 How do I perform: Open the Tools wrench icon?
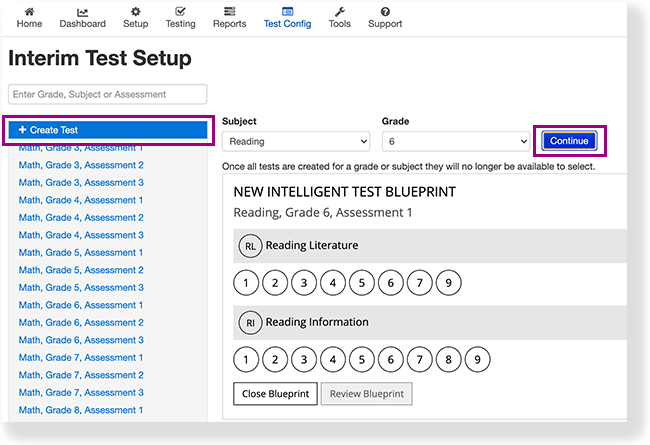[340, 12]
